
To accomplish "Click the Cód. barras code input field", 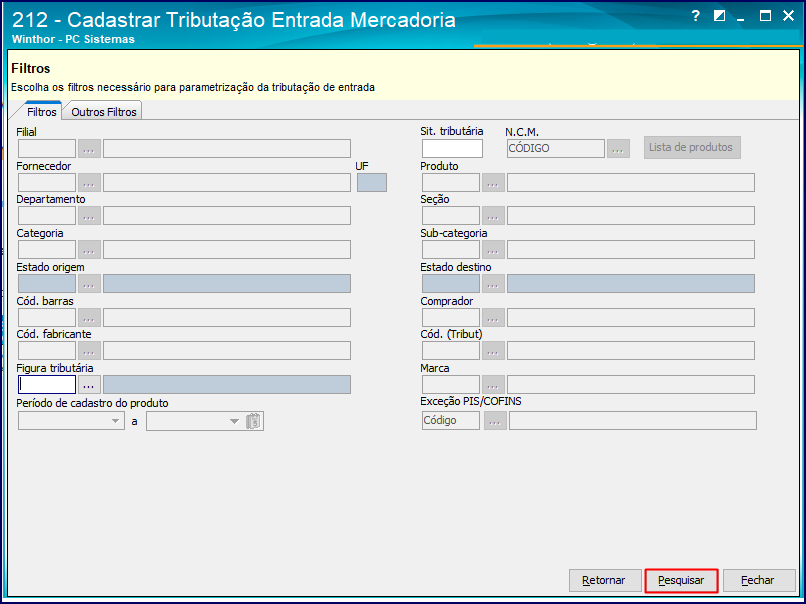I will pyautogui.click(x=47, y=318).
